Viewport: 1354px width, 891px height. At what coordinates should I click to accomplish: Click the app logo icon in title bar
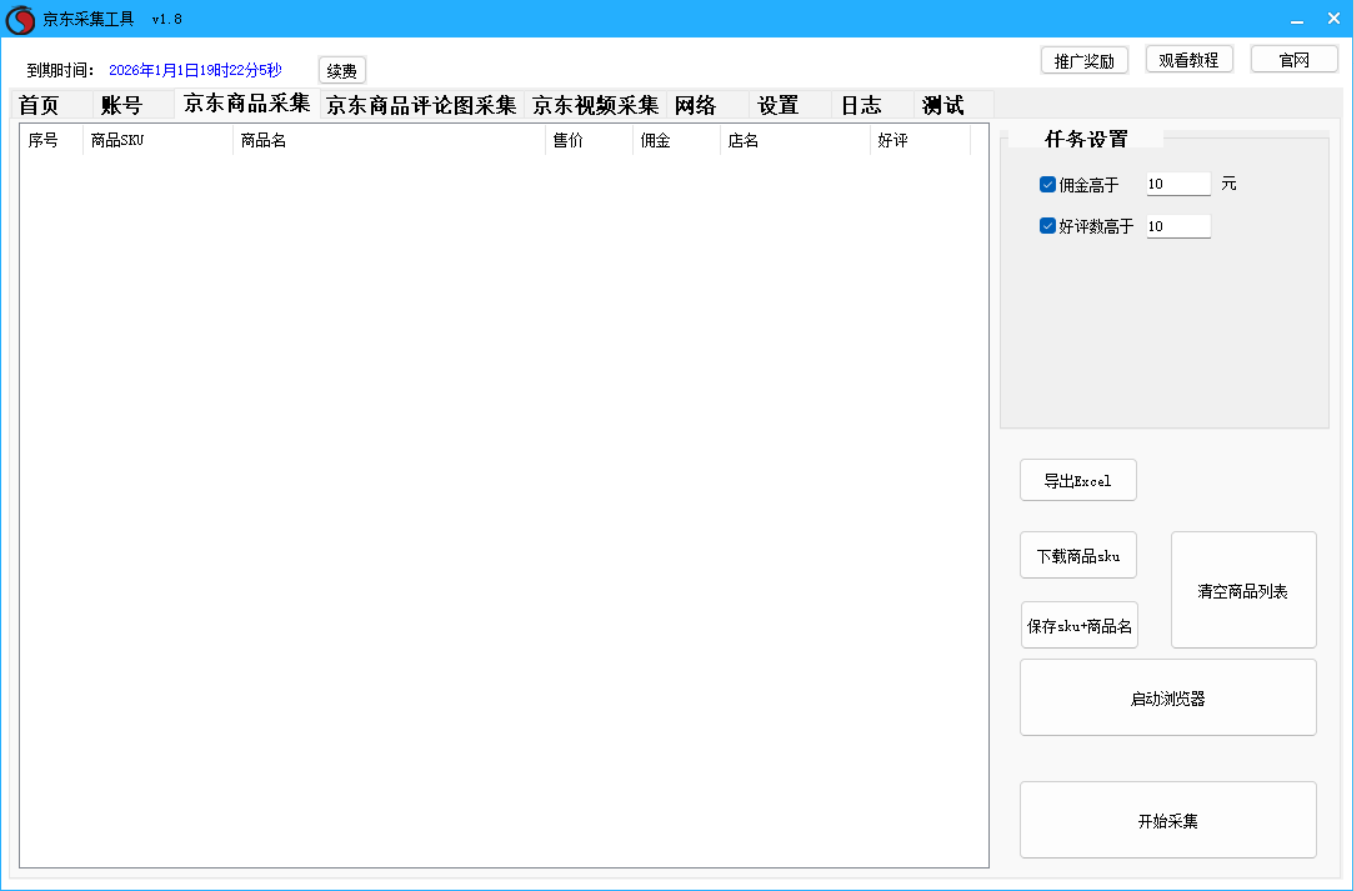pyautogui.click(x=20, y=19)
